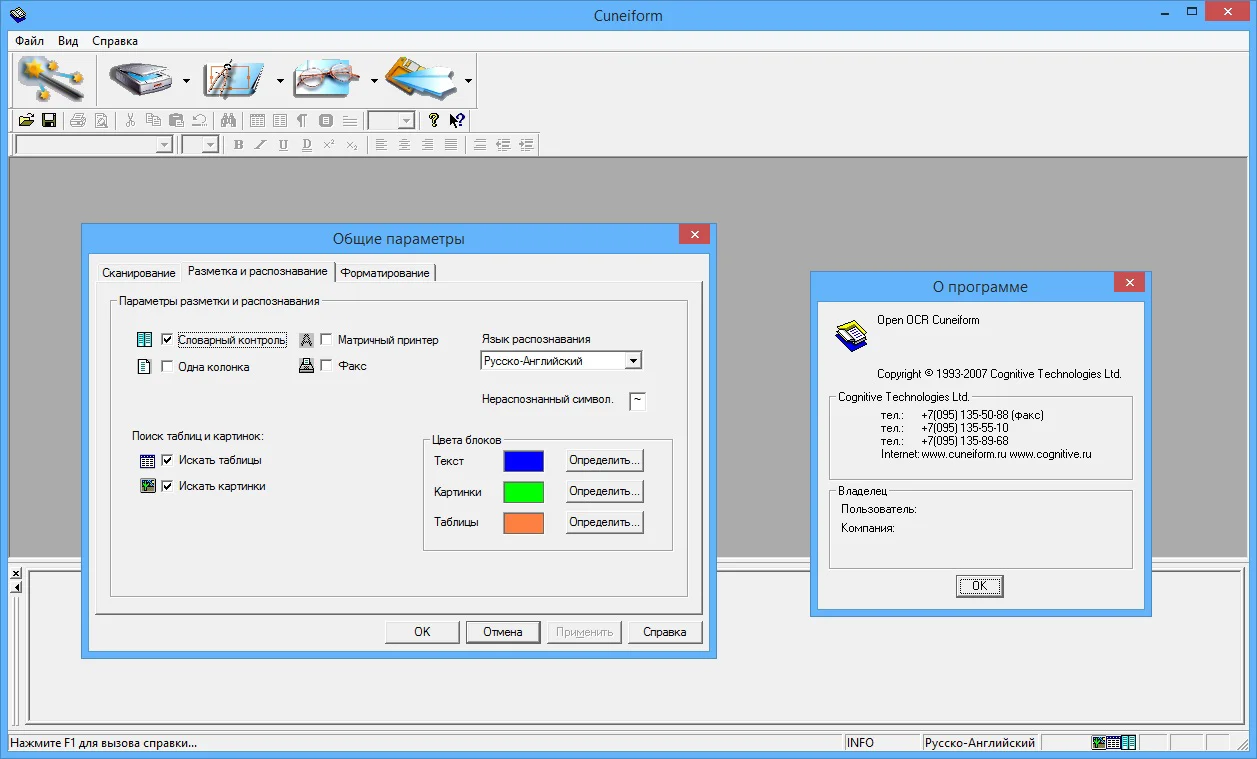Click OK in Общие параметры dialog

point(422,632)
